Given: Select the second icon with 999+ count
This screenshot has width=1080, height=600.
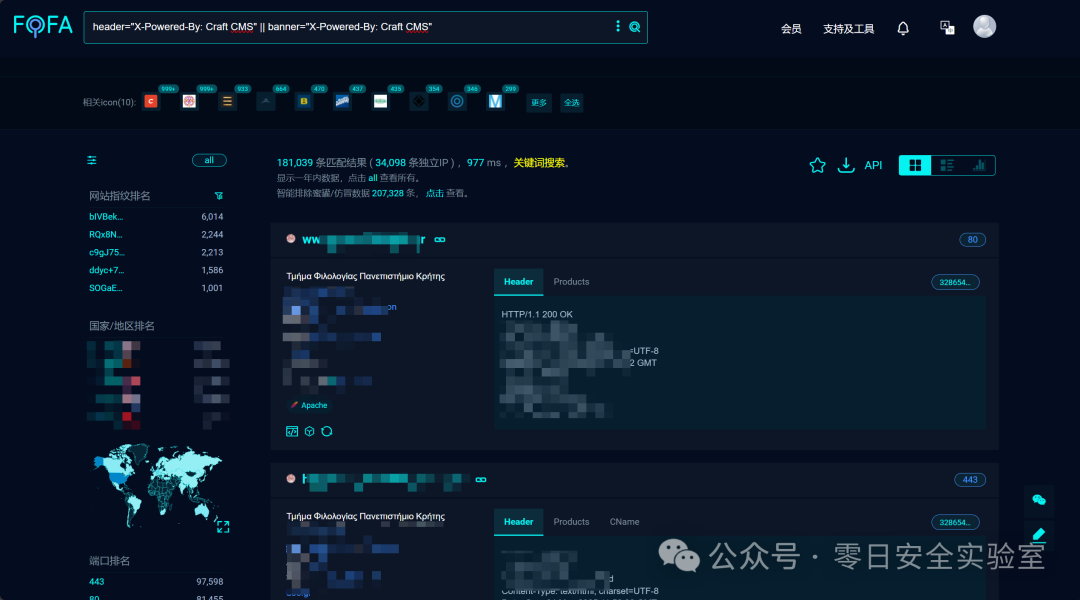Looking at the screenshot, I should tap(189, 101).
